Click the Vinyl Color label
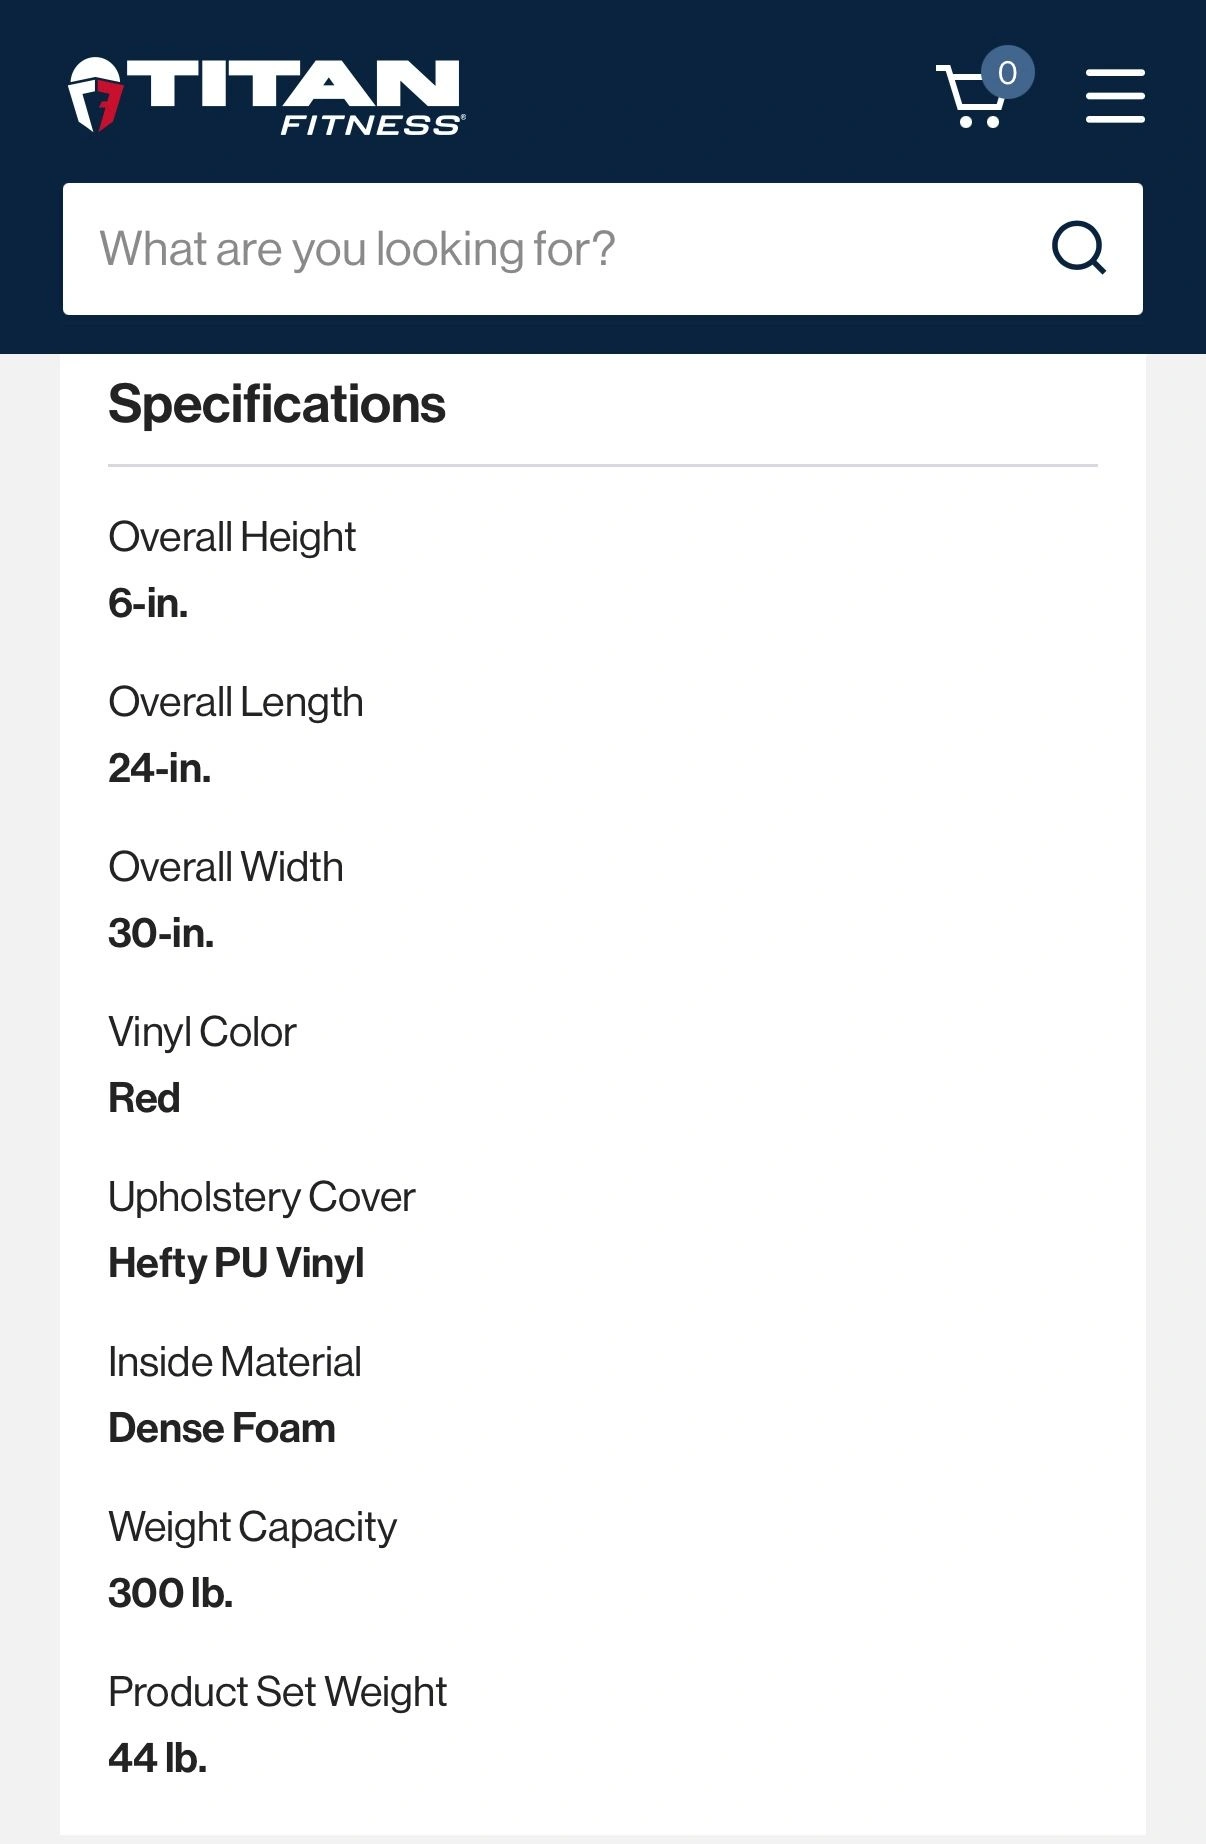Viewport: 1206px width, 1844px height. pyautogui.click(x=203, y=1032)
